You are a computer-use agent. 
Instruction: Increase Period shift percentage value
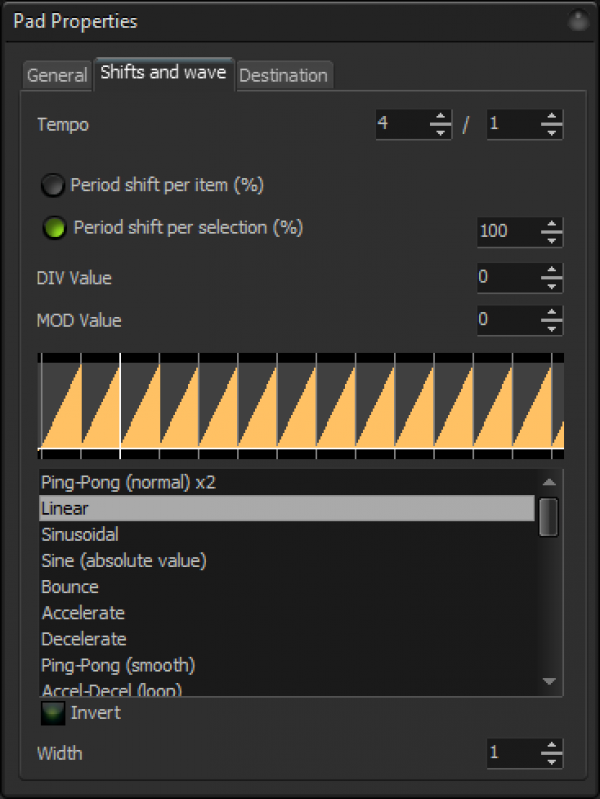pyautogui.click(x=552, y=224)
